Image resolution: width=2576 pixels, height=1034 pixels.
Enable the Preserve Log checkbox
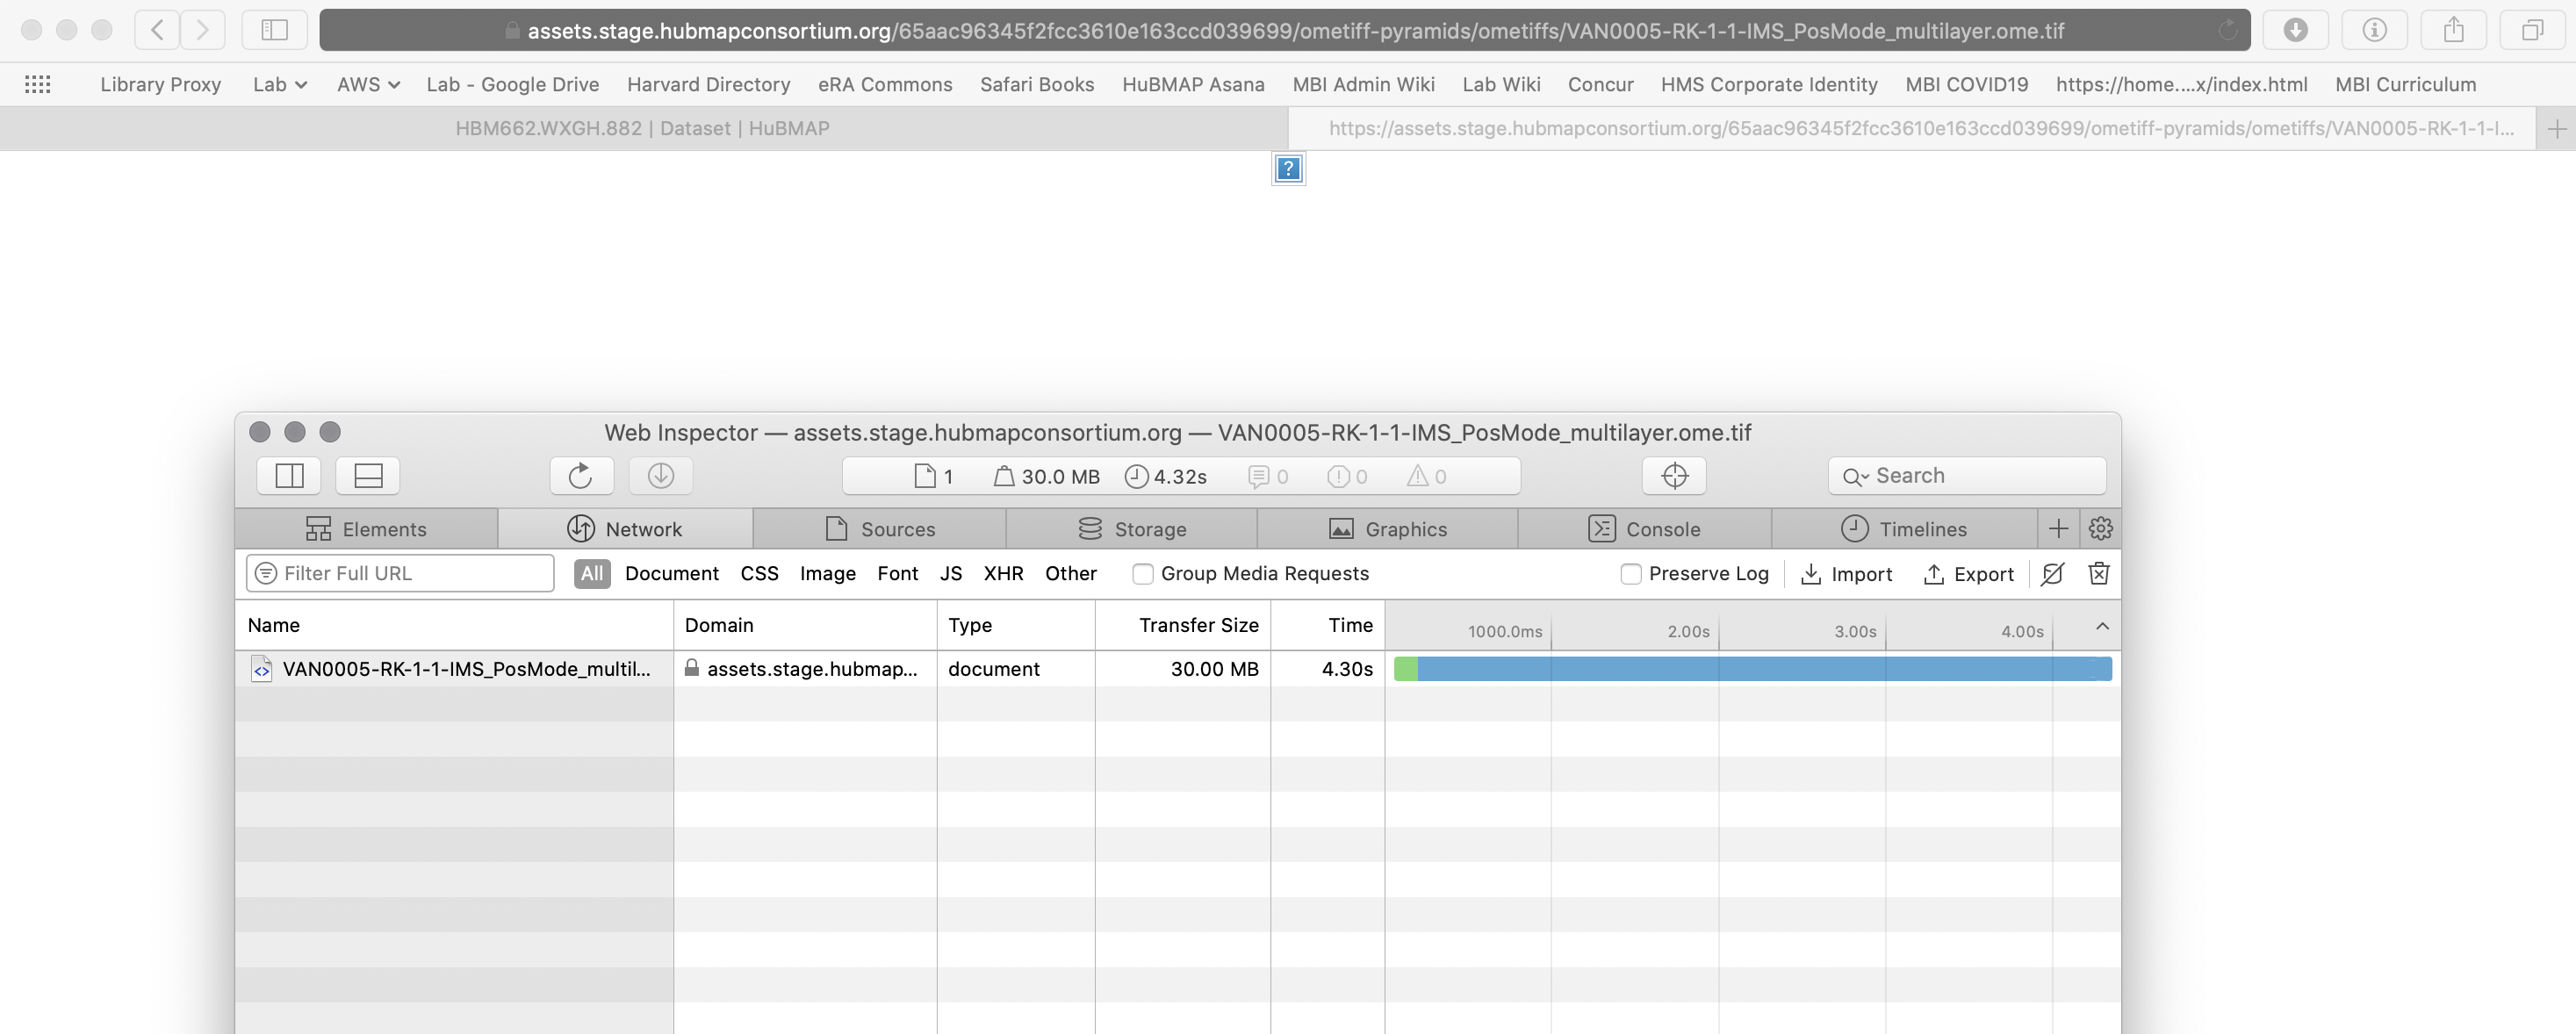pos(1630,573)
